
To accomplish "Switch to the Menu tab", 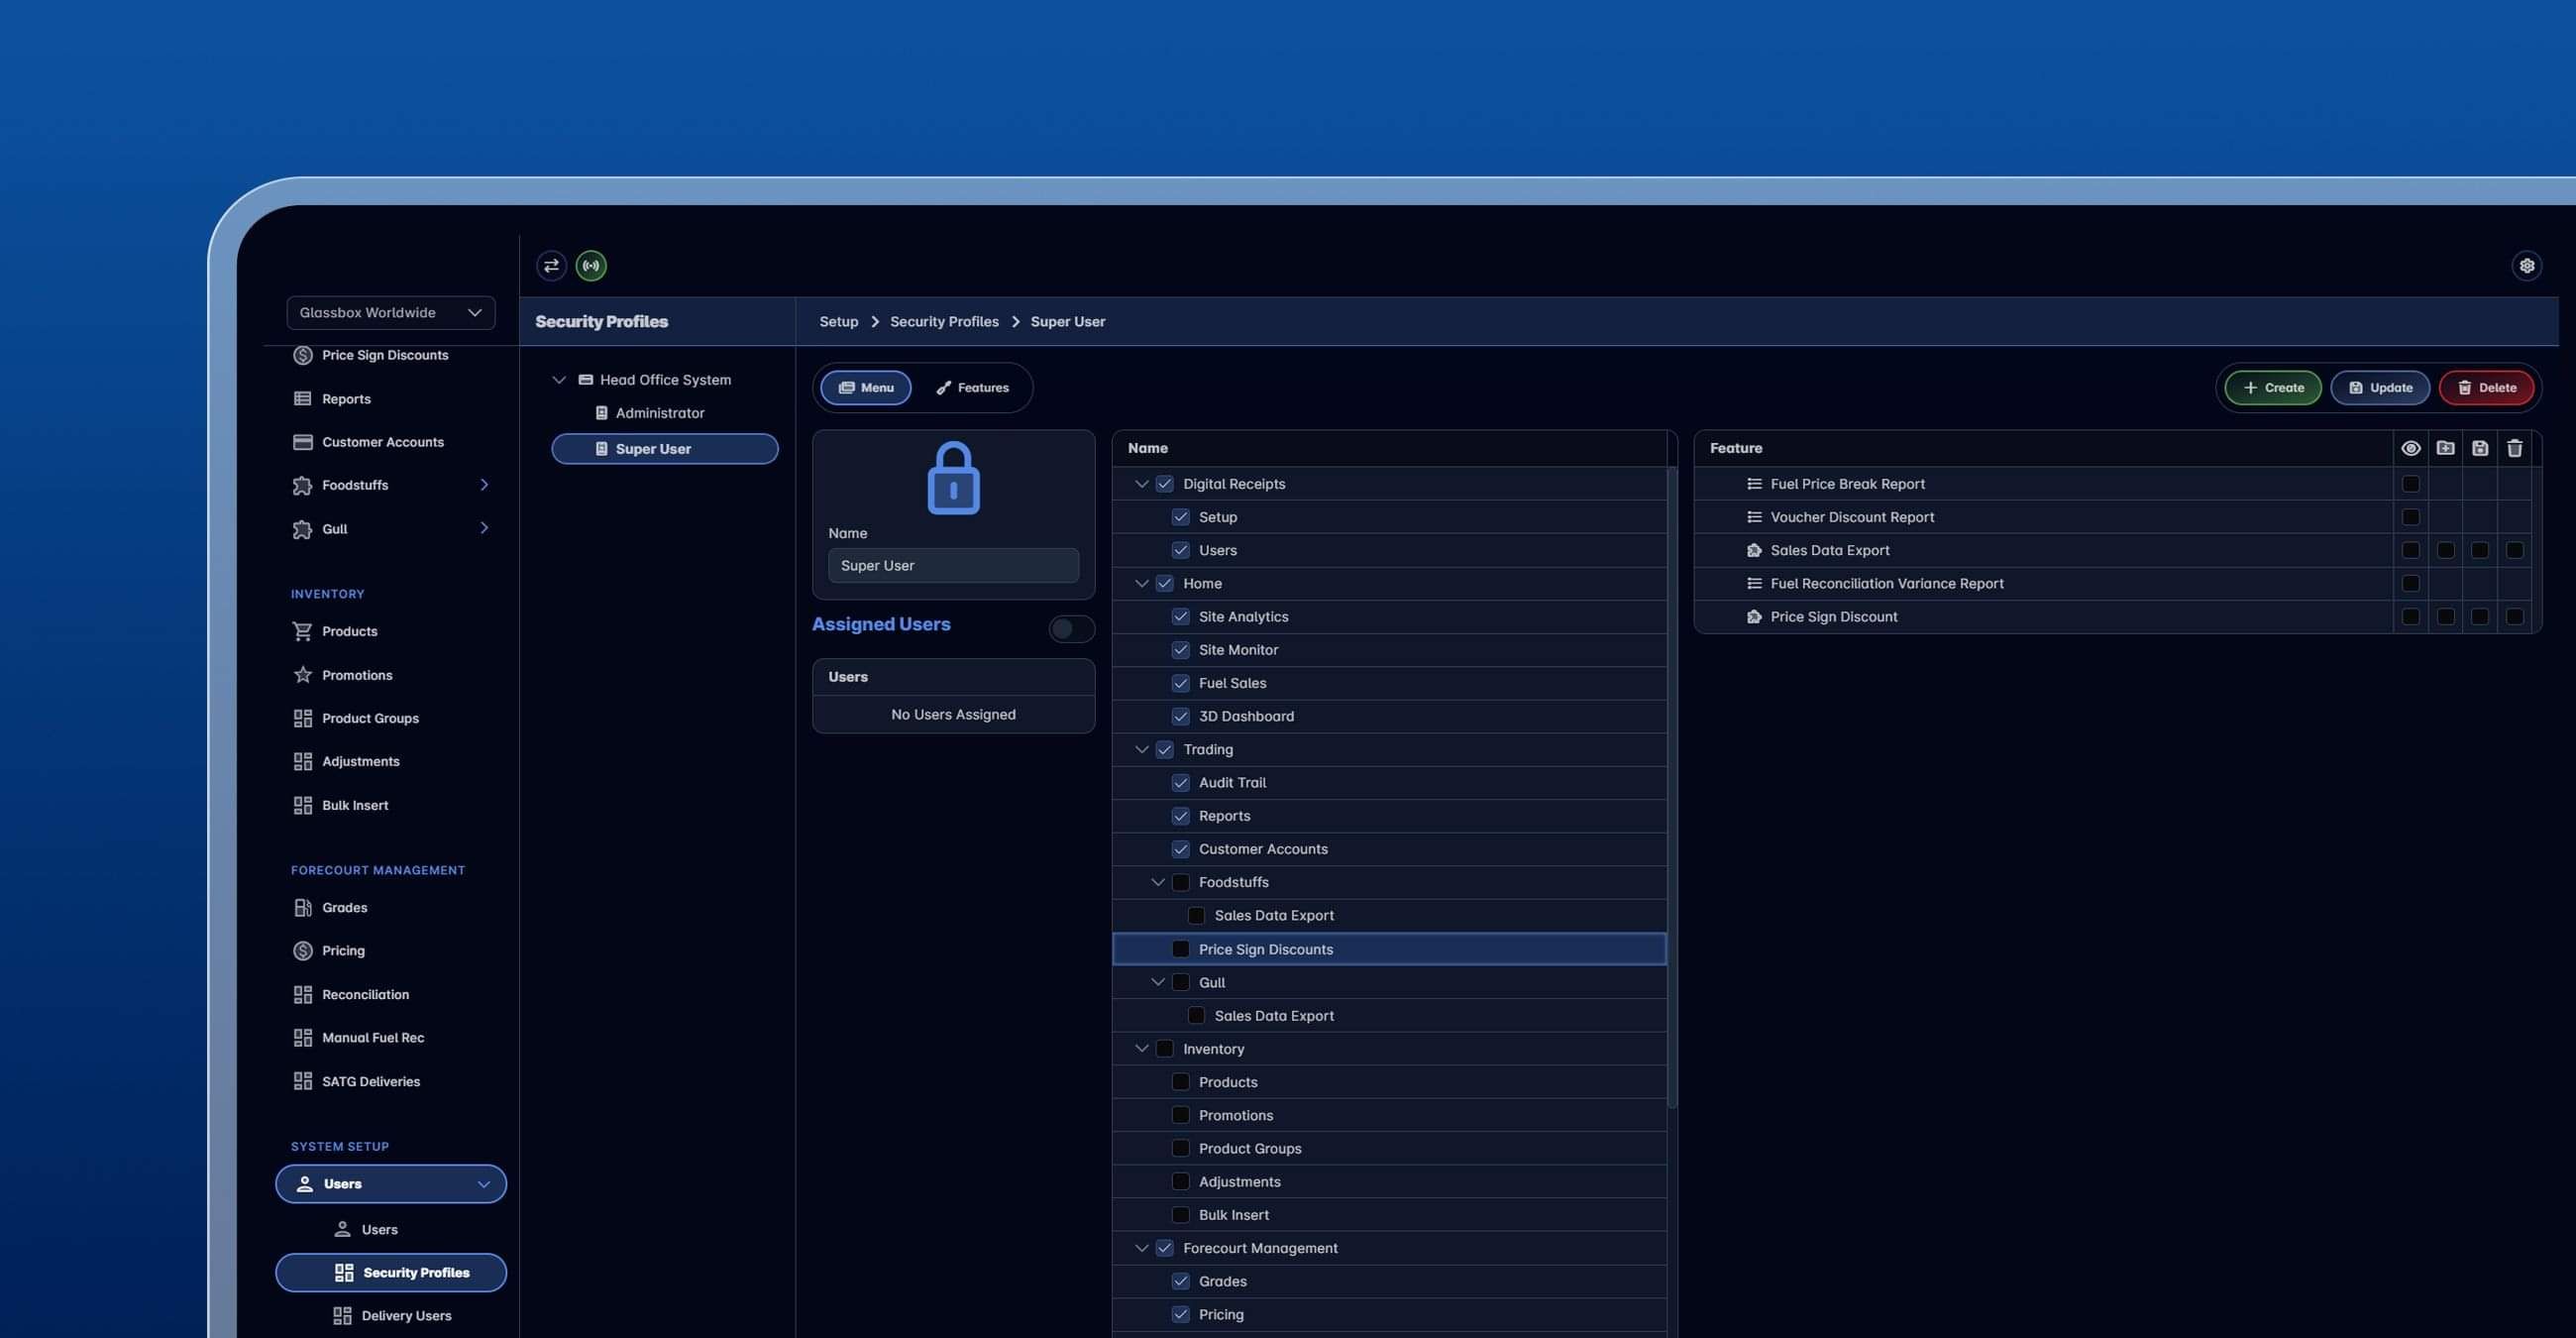I will 865,388.
